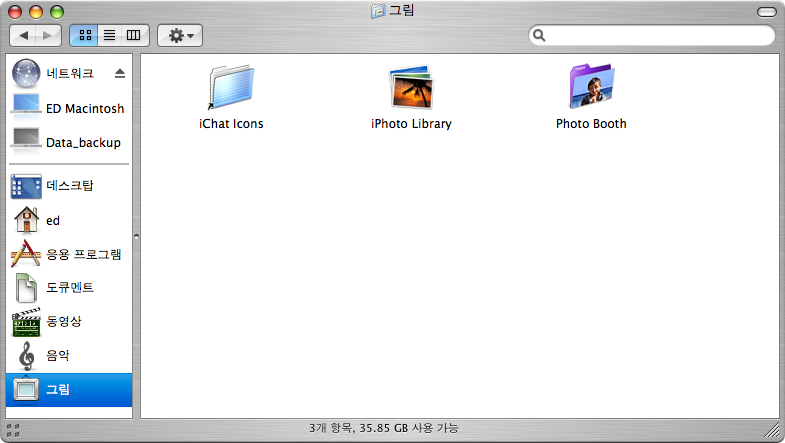Open the 음악 music clef icon
This screenshot has height=443, width=785.
tap(26, 356)
